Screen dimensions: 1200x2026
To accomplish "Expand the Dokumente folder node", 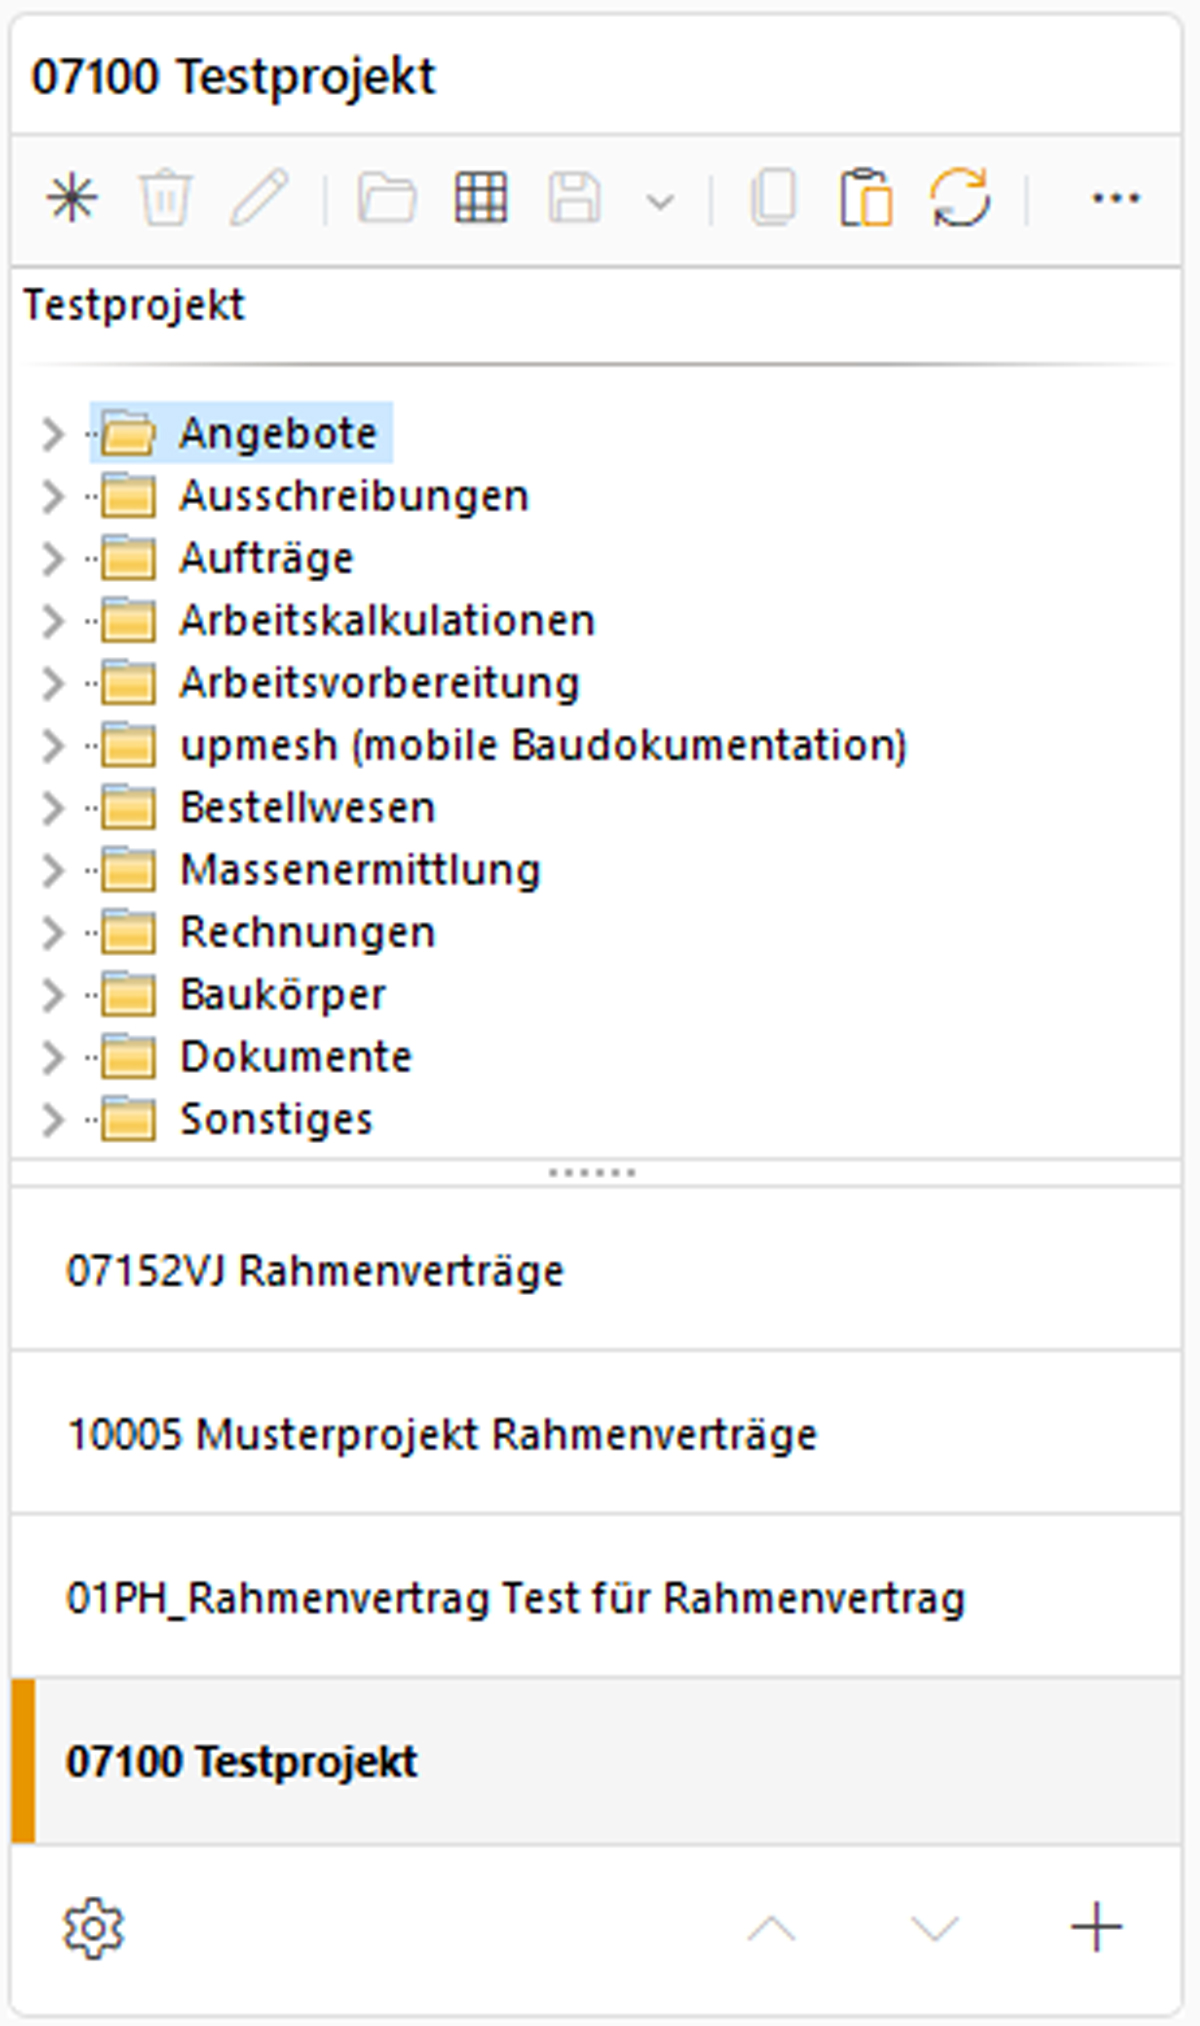I will pyautogui.click(x=52, y=1058).
